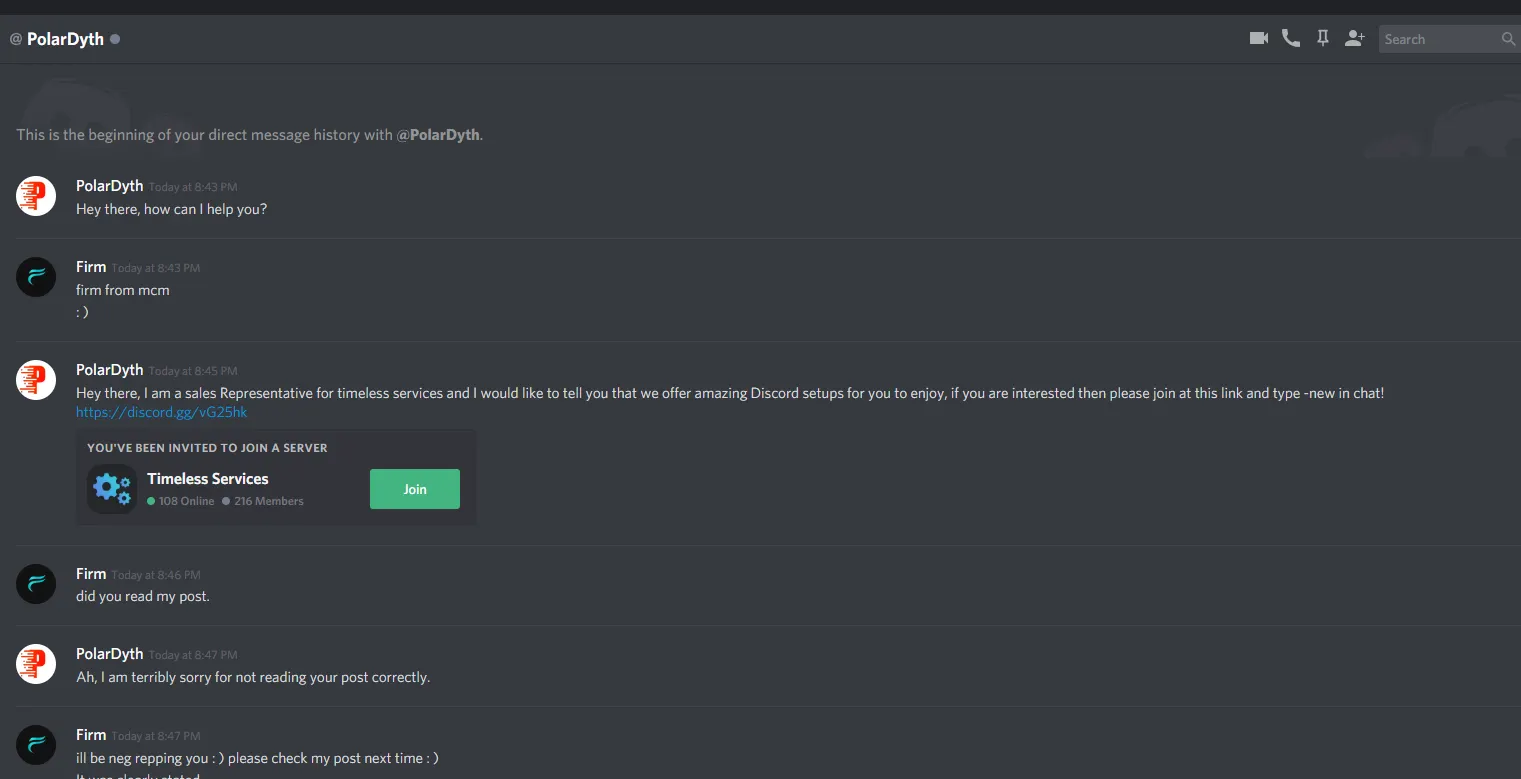Open PolarDyth's avatar beside the sales representative message
Viewport: 1521px width, 779px height.
click(36, 380)
